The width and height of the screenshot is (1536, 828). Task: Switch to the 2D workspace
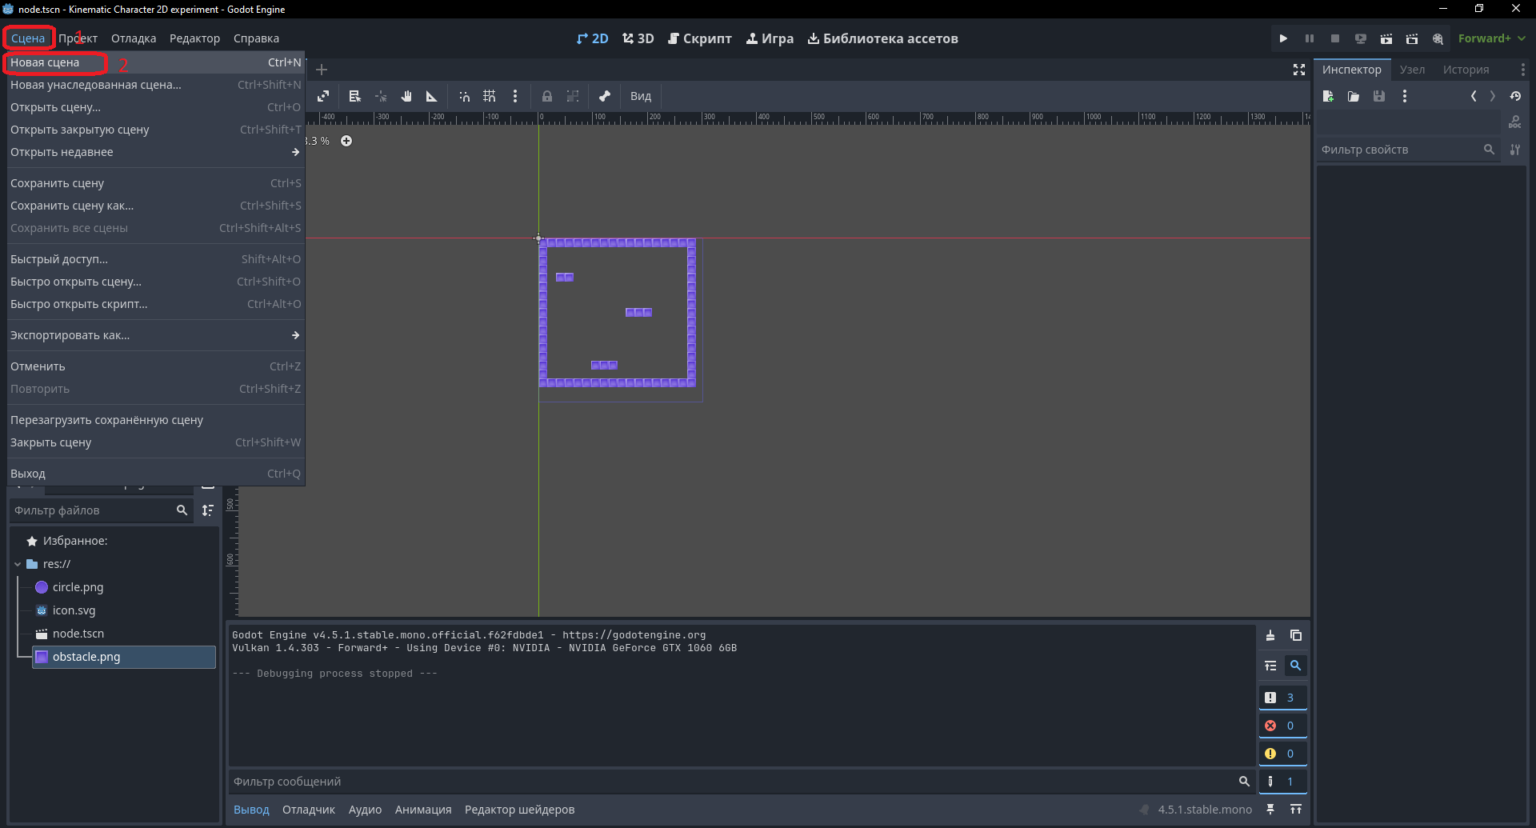point(592,39)
